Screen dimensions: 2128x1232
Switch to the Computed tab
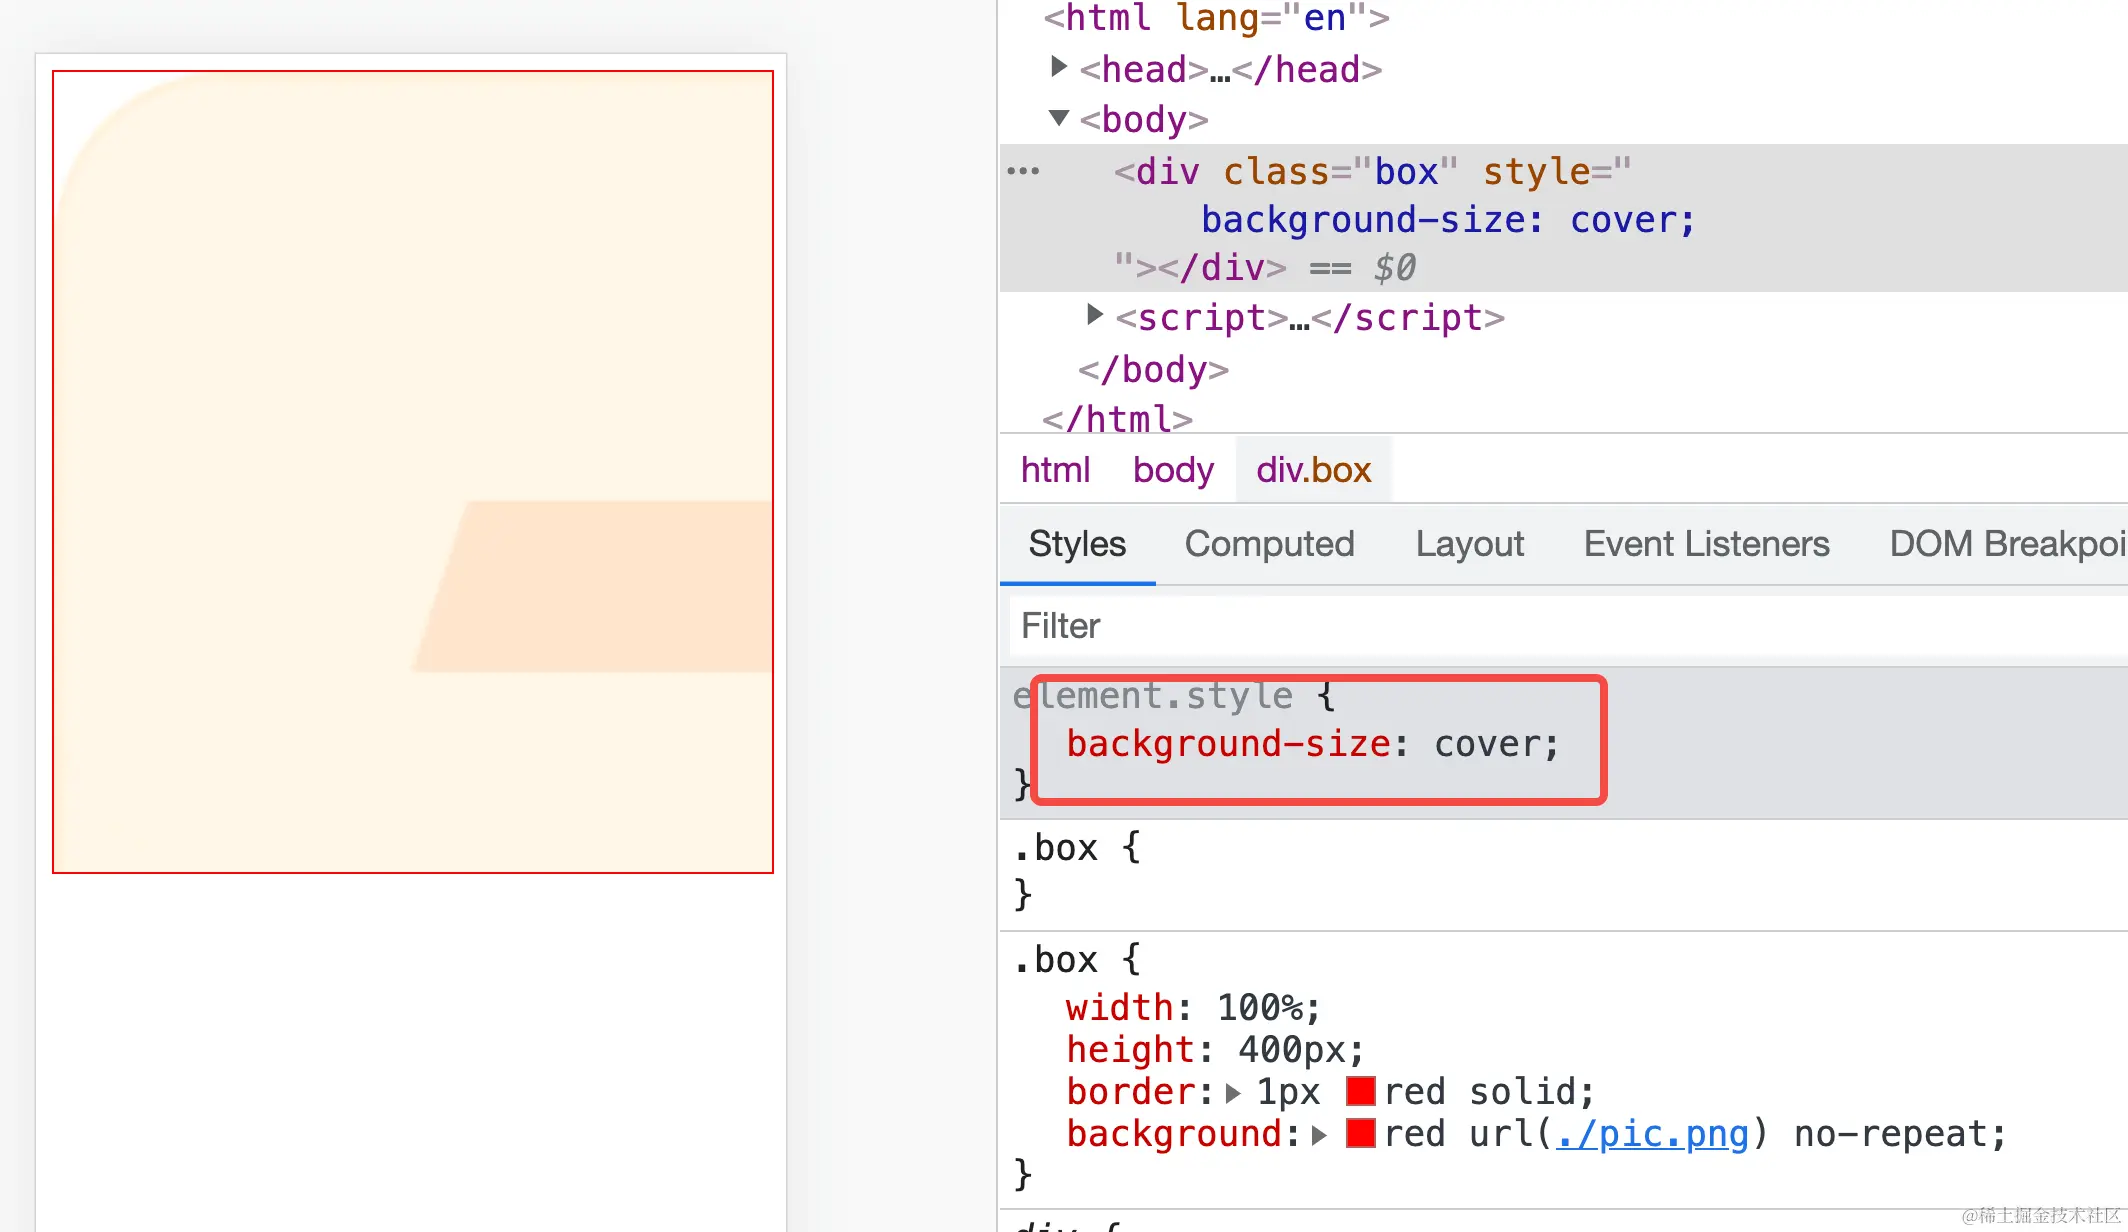pos(1269,544)
